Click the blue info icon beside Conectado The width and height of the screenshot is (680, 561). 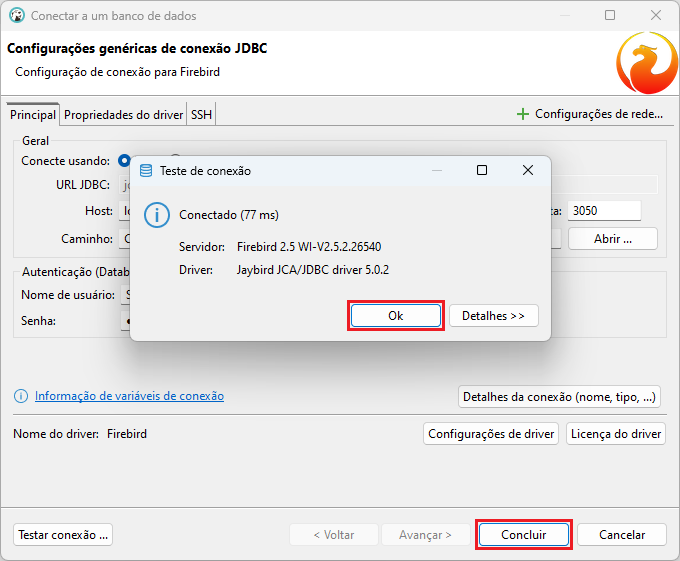pos(157,215)
